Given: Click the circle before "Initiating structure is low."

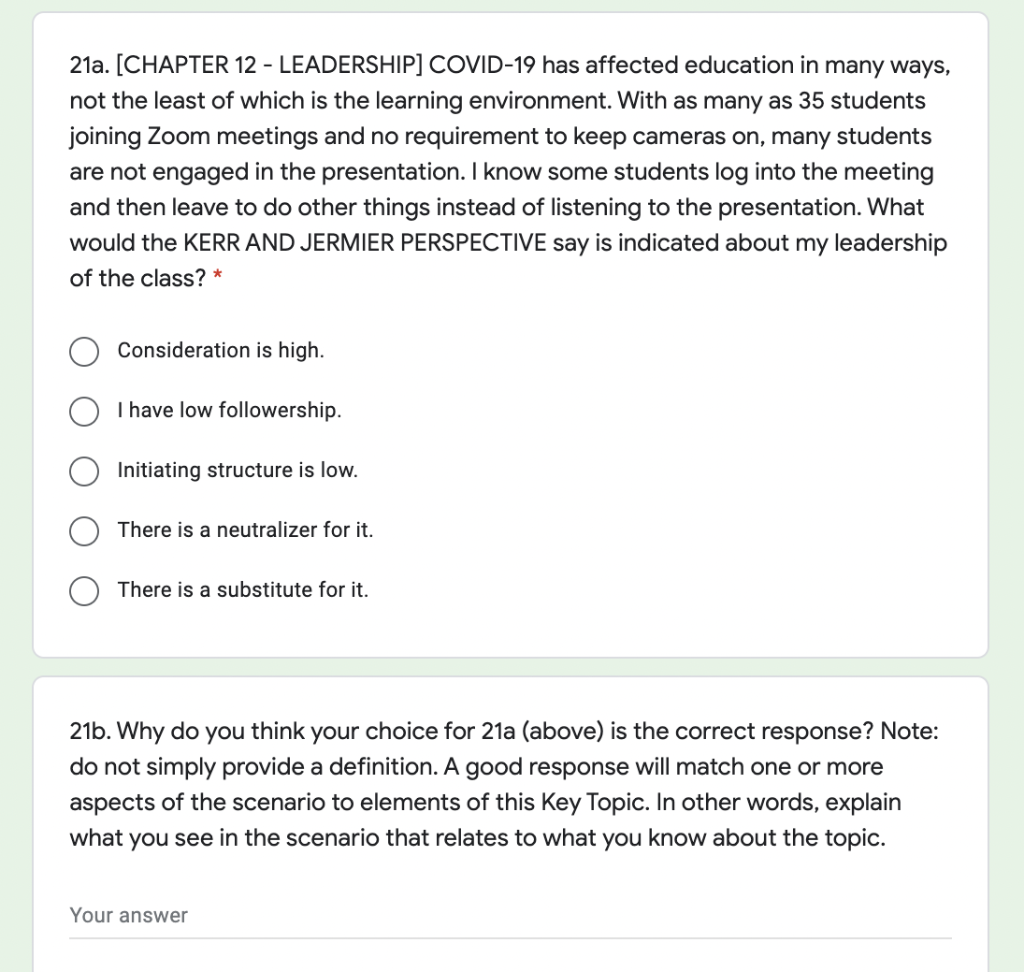Looking at the screenshot, I should (84, 471).
